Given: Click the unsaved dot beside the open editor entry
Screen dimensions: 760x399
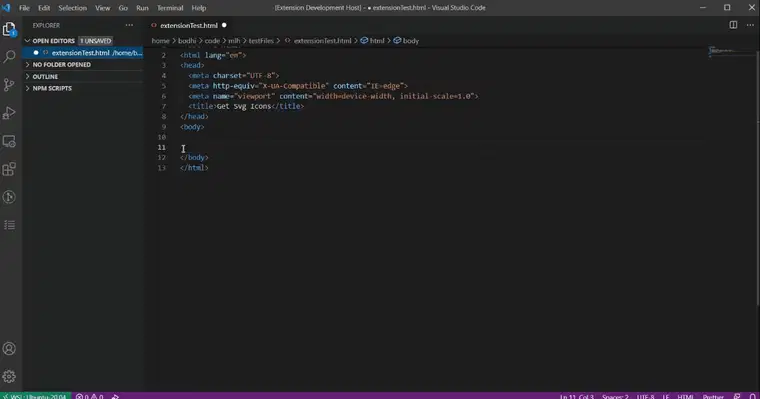Looking at the screenshot, I should click(36, 53).
